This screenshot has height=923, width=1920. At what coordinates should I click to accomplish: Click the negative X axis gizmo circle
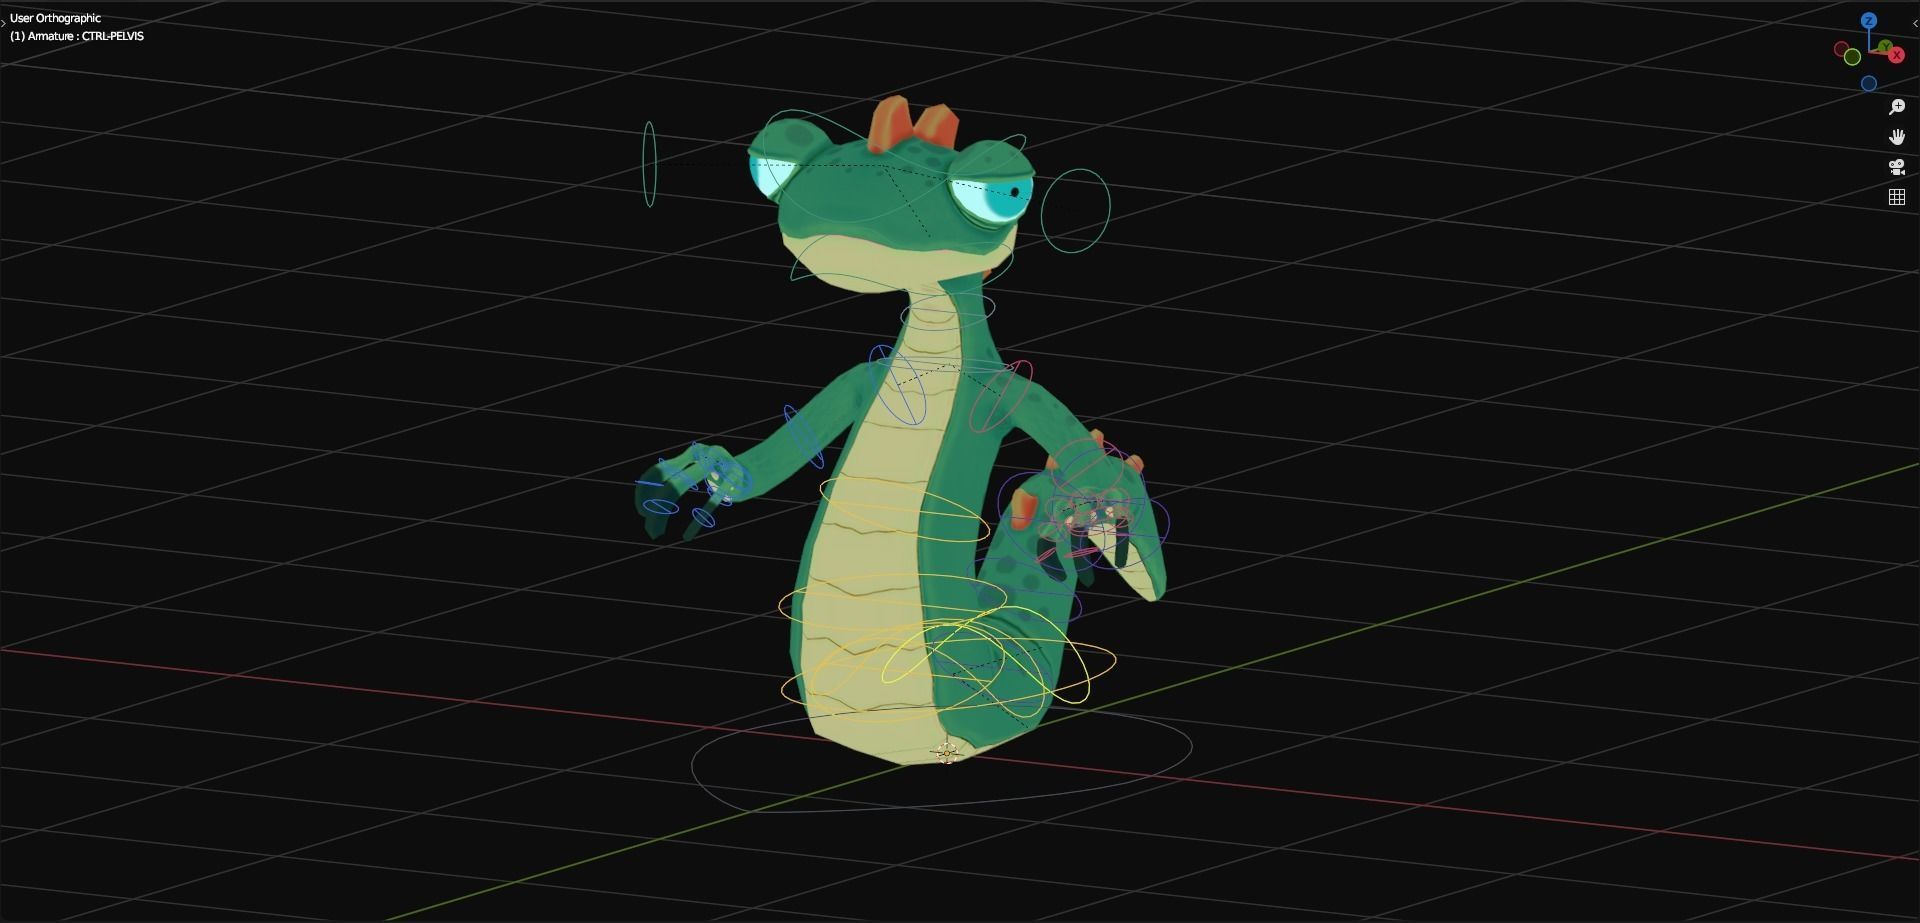click(1841, 48)
